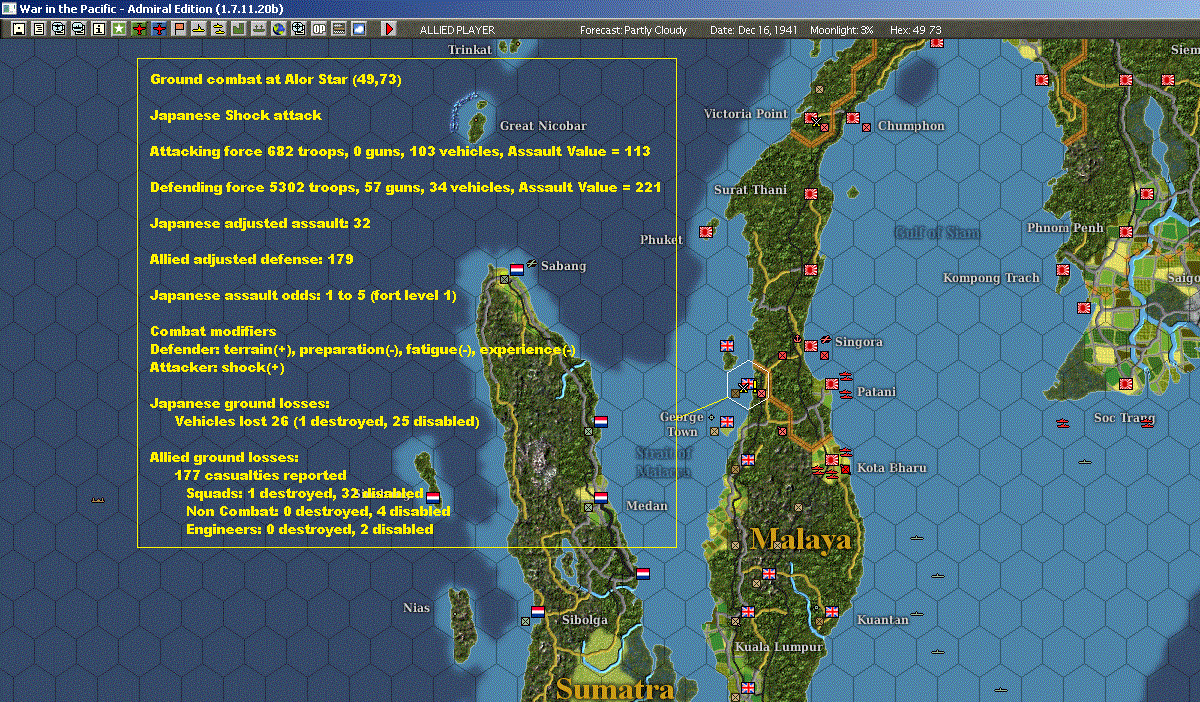
Task: Click the highlighted Alor Star hex units
Action: tap(746, 385)
